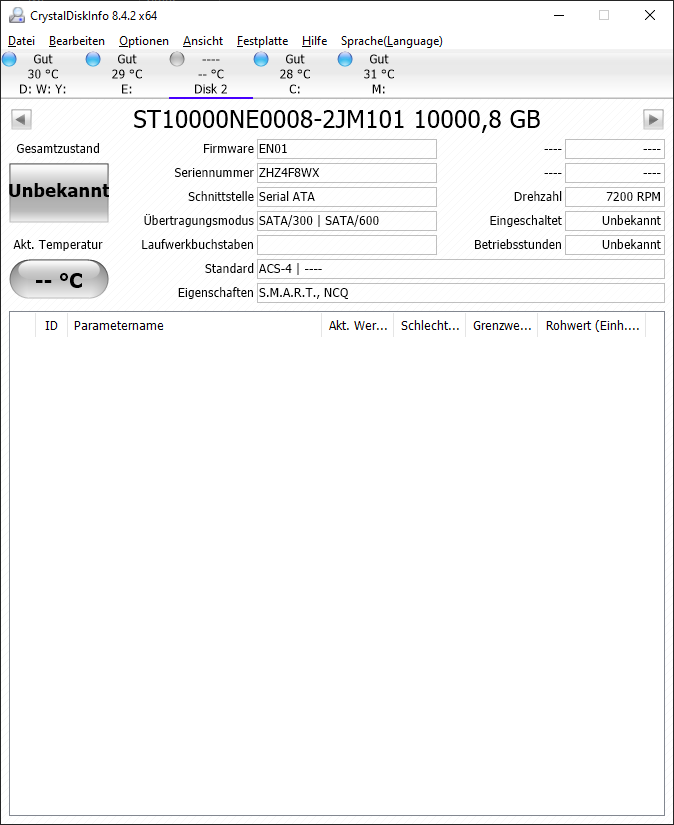Screen dimensions: 674x825
Task: Click the blue status orb for E:
Action: click(93, 59)
